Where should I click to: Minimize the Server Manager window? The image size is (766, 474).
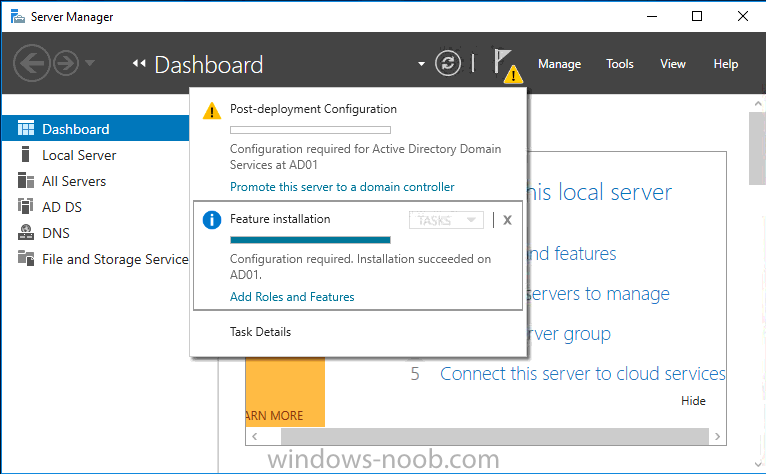(652, 16)
